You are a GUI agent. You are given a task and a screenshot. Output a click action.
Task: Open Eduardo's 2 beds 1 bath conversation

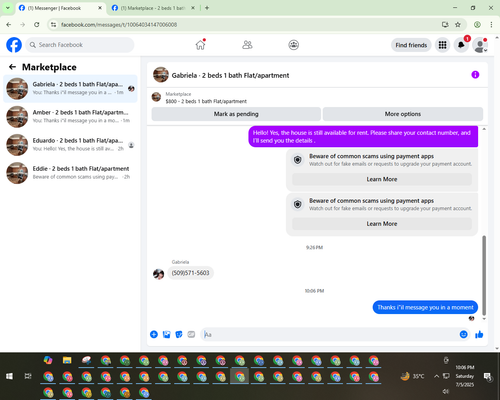(70, 145)
